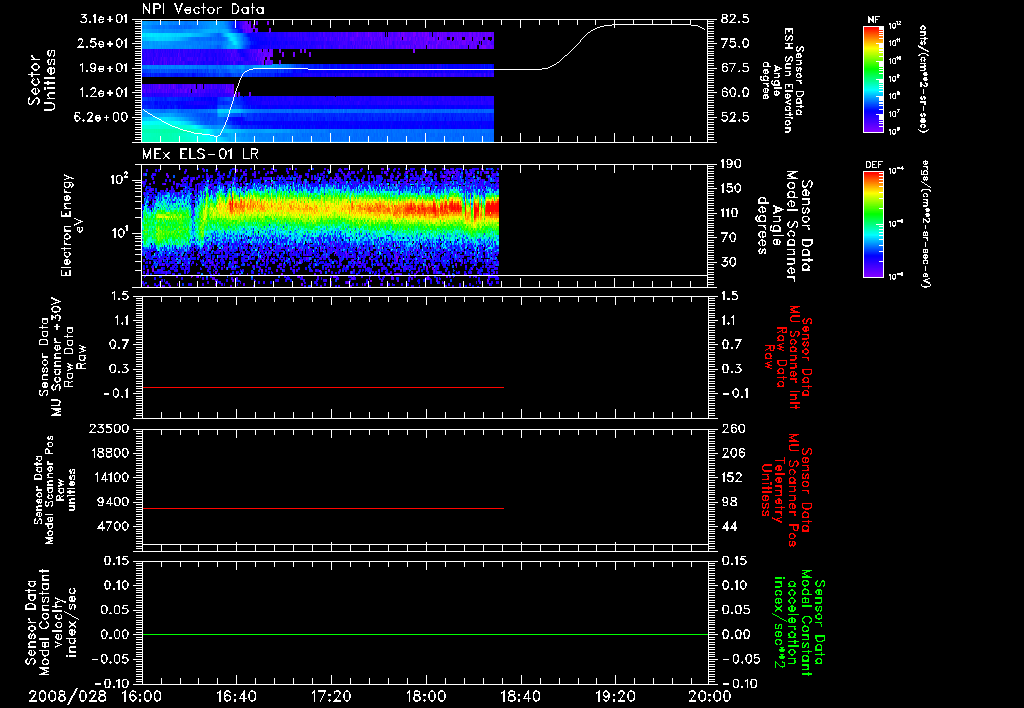Click the '44' telemetry tick label
The image size is (1024, 708).
point(728,526)
